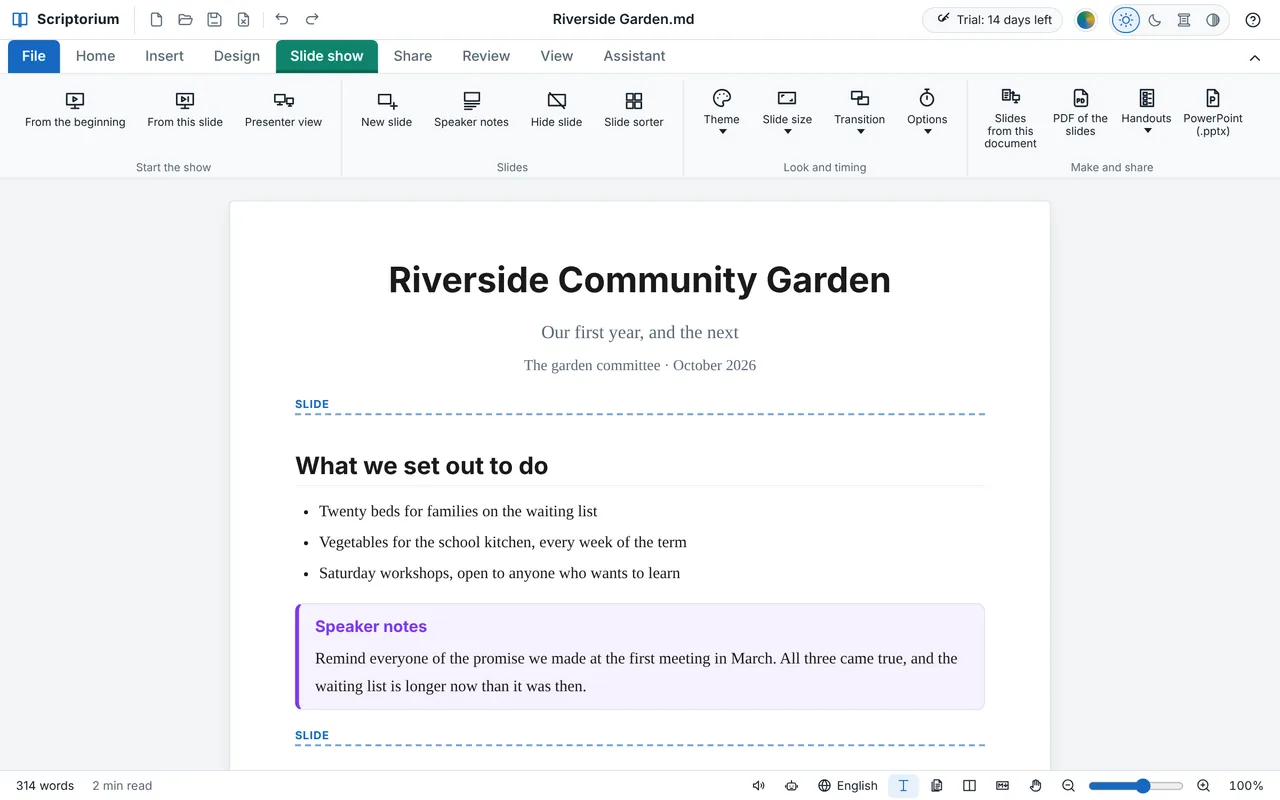Open the Transition dropdown
This screenshot has height=800, width=1280.
[x=860, y=112]
